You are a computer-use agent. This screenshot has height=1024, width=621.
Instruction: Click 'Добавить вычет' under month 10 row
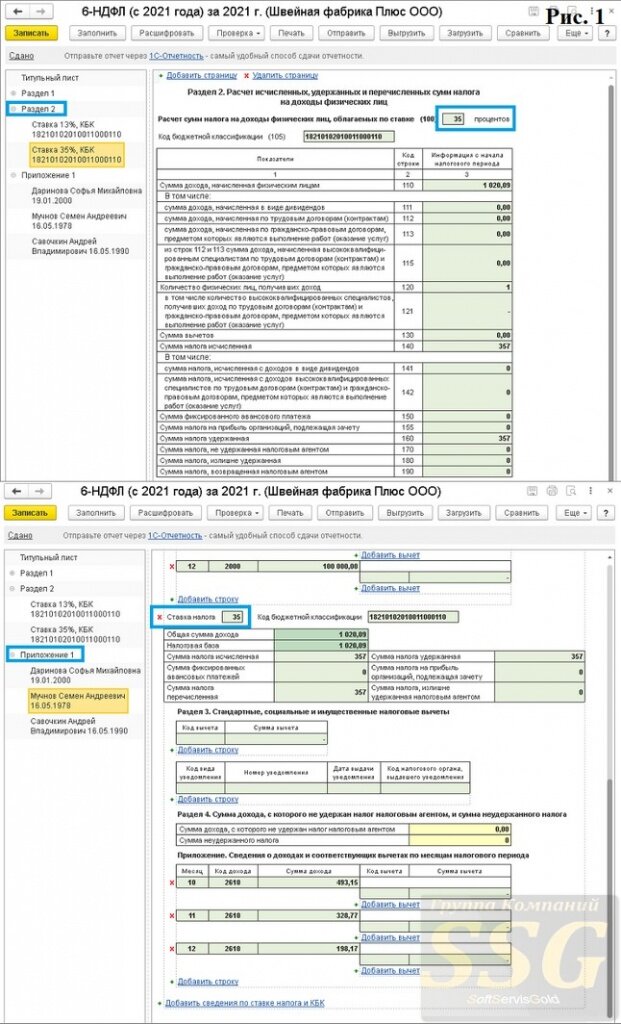click(390, 904)
